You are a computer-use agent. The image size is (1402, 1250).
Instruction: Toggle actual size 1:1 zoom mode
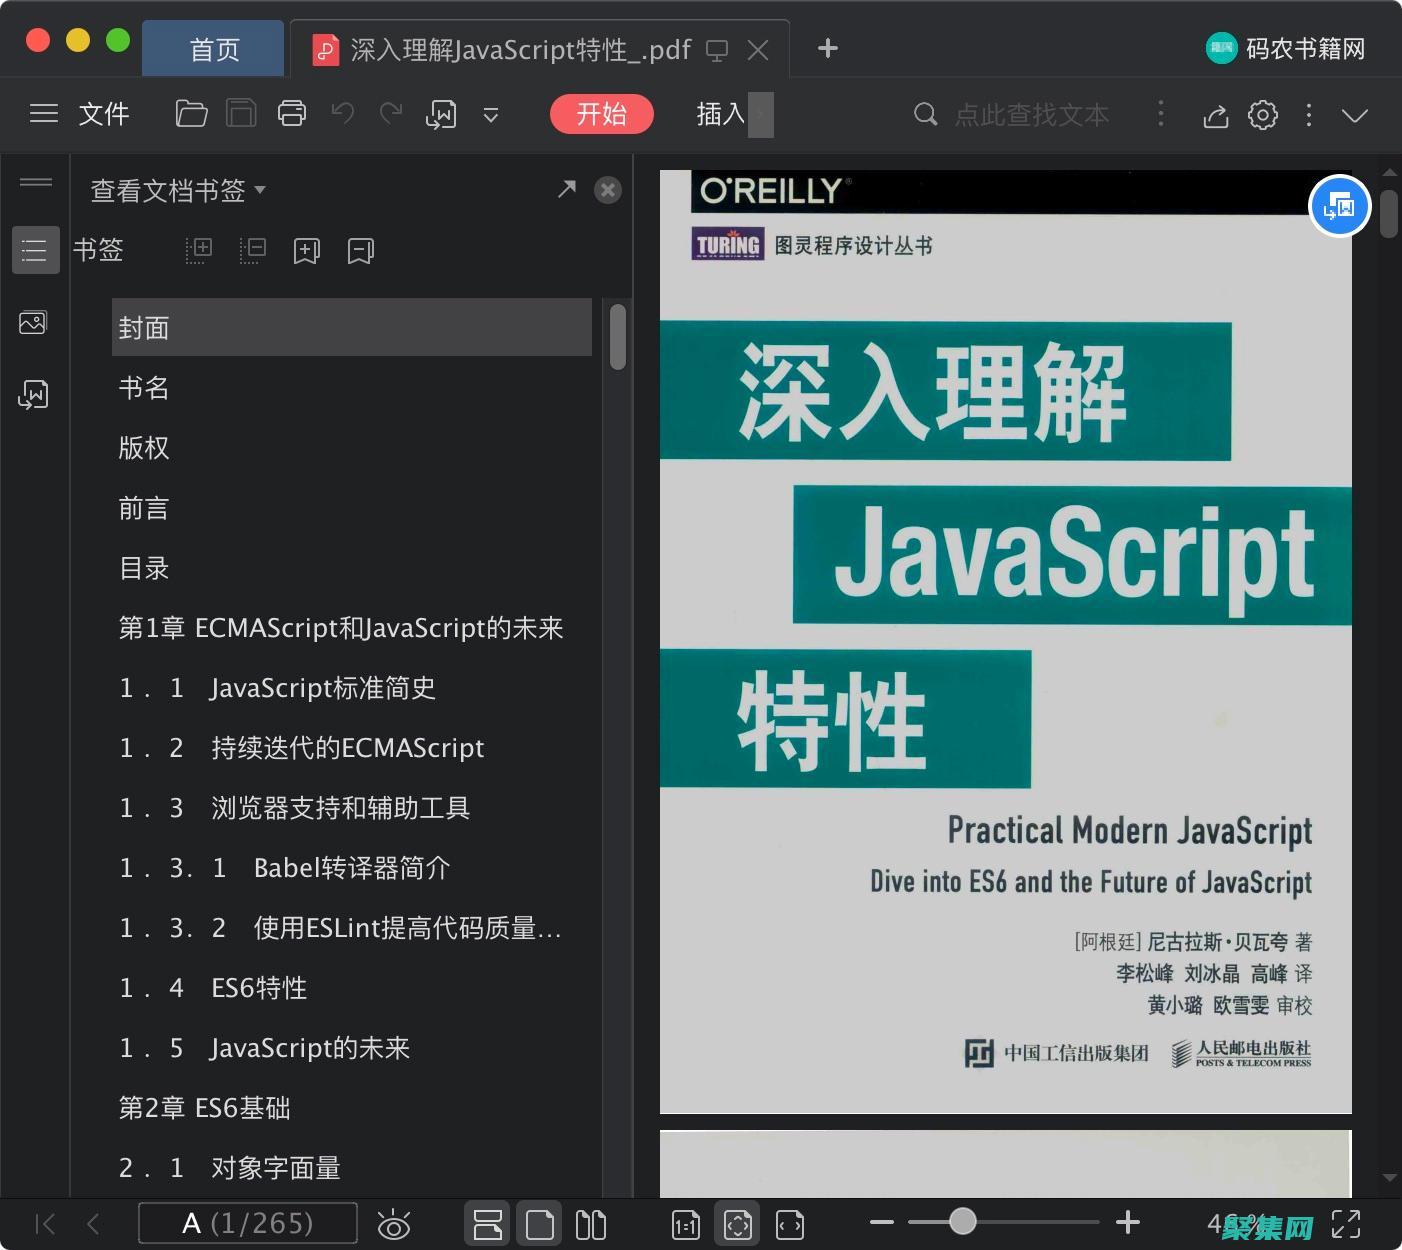(x=686, y=1223)
